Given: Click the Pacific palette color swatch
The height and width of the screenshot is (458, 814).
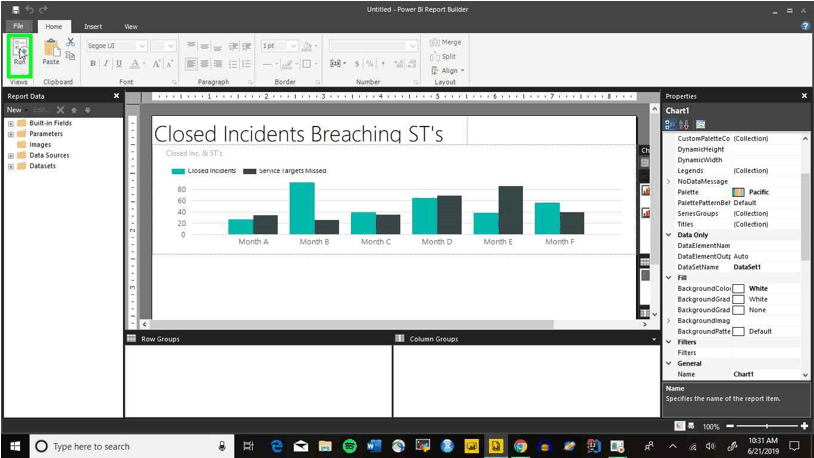Looking at the screenshot, I should [x=738, y=192].
